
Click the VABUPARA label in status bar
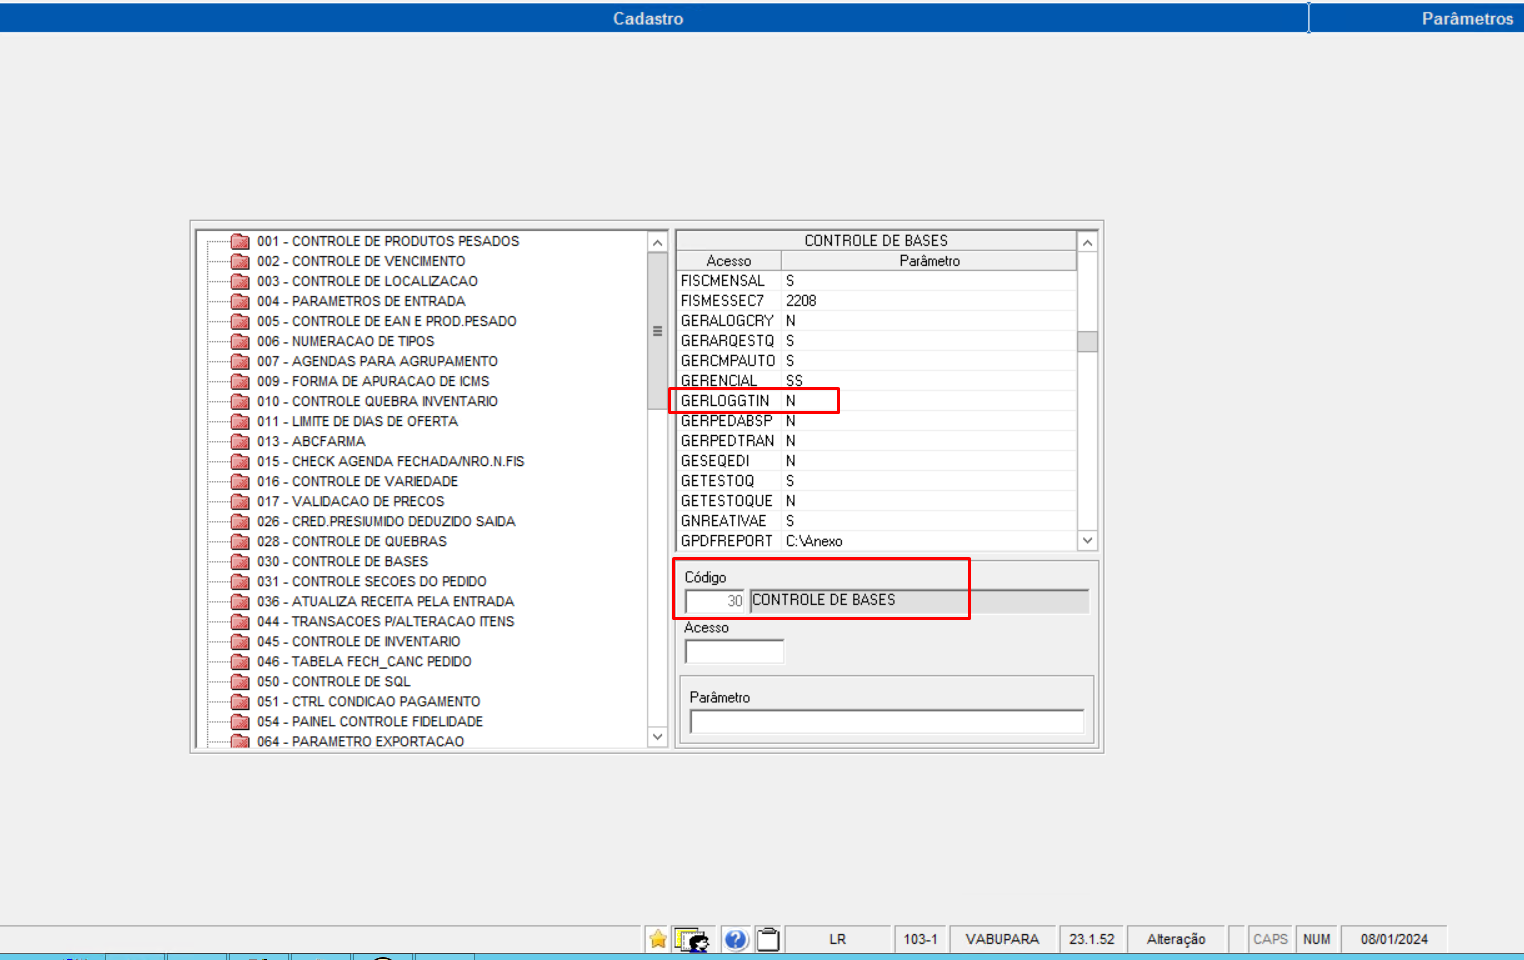(1001, 939)
